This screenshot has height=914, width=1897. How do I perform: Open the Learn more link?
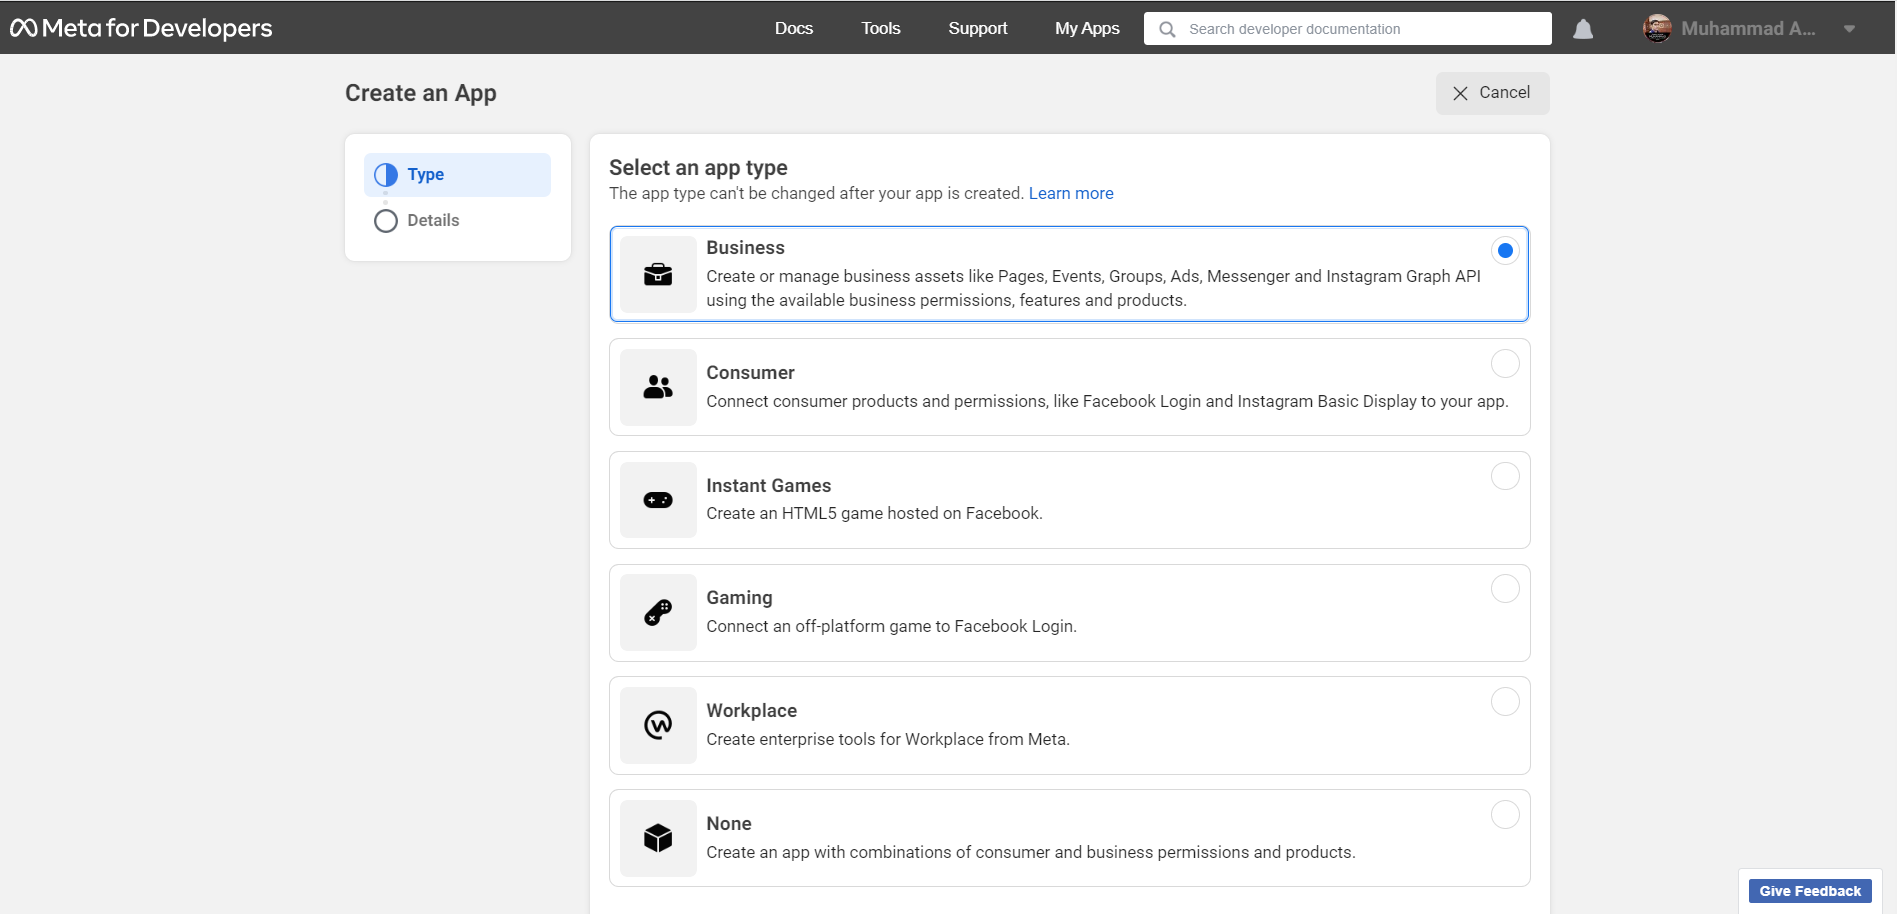coord(1071,193)
